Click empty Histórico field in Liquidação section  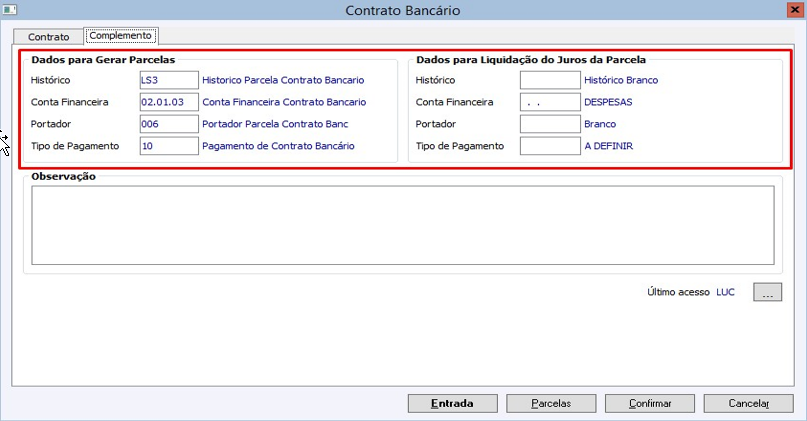(x=550, y=80)
